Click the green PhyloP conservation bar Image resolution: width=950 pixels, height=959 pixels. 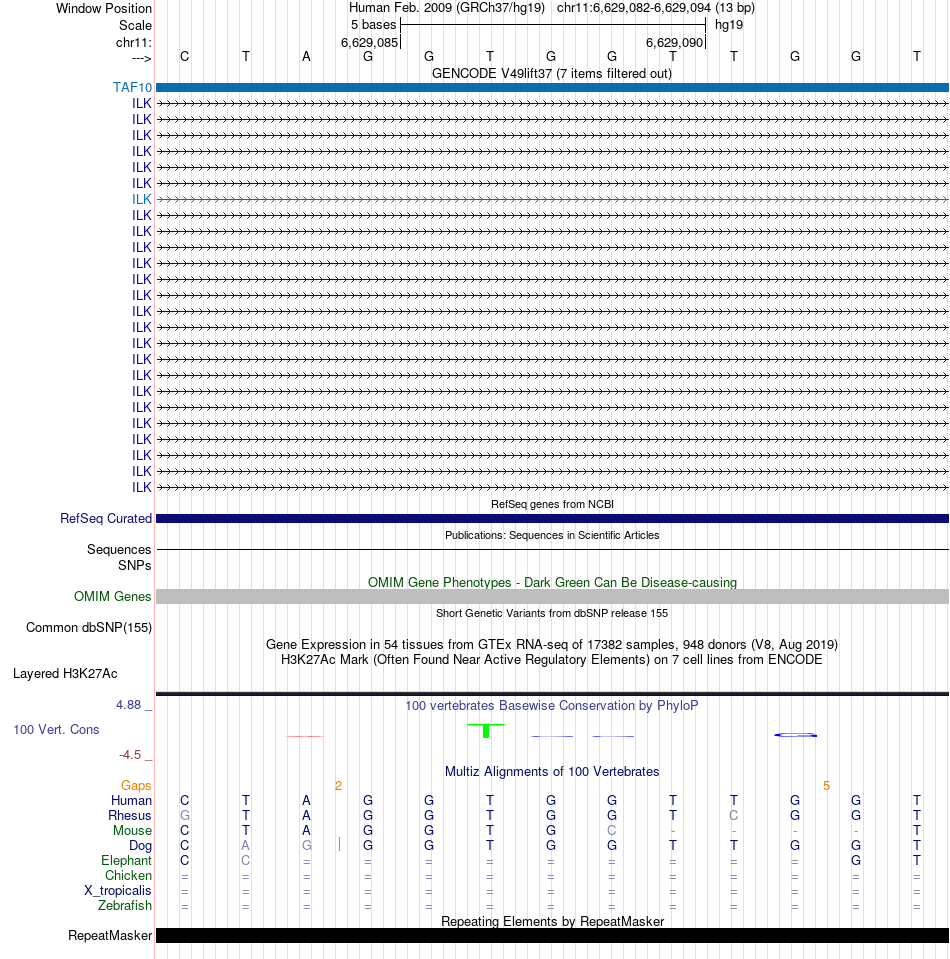(x=486, y=730)
